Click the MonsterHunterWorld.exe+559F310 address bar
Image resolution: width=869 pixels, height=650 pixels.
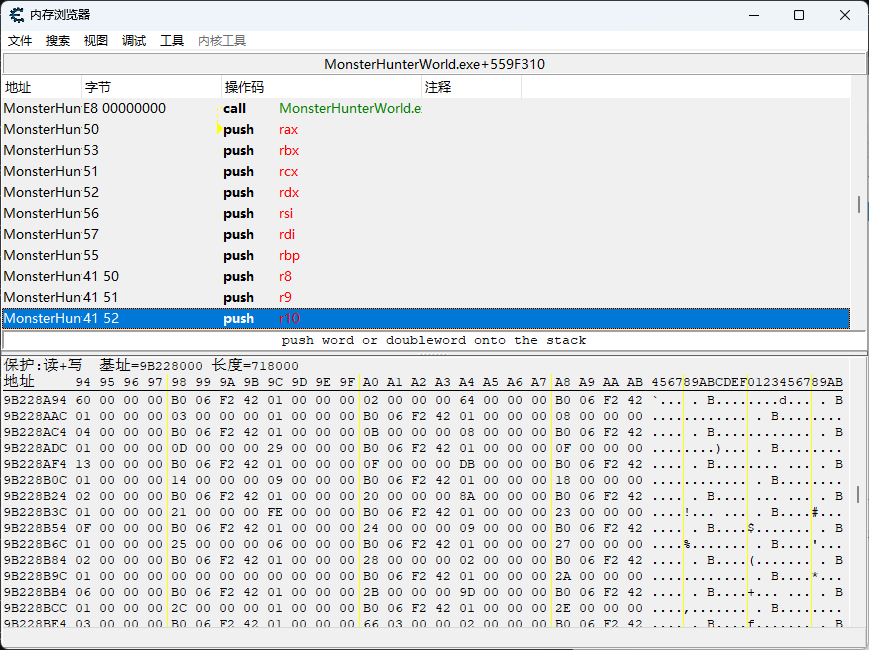click(434, 64)
